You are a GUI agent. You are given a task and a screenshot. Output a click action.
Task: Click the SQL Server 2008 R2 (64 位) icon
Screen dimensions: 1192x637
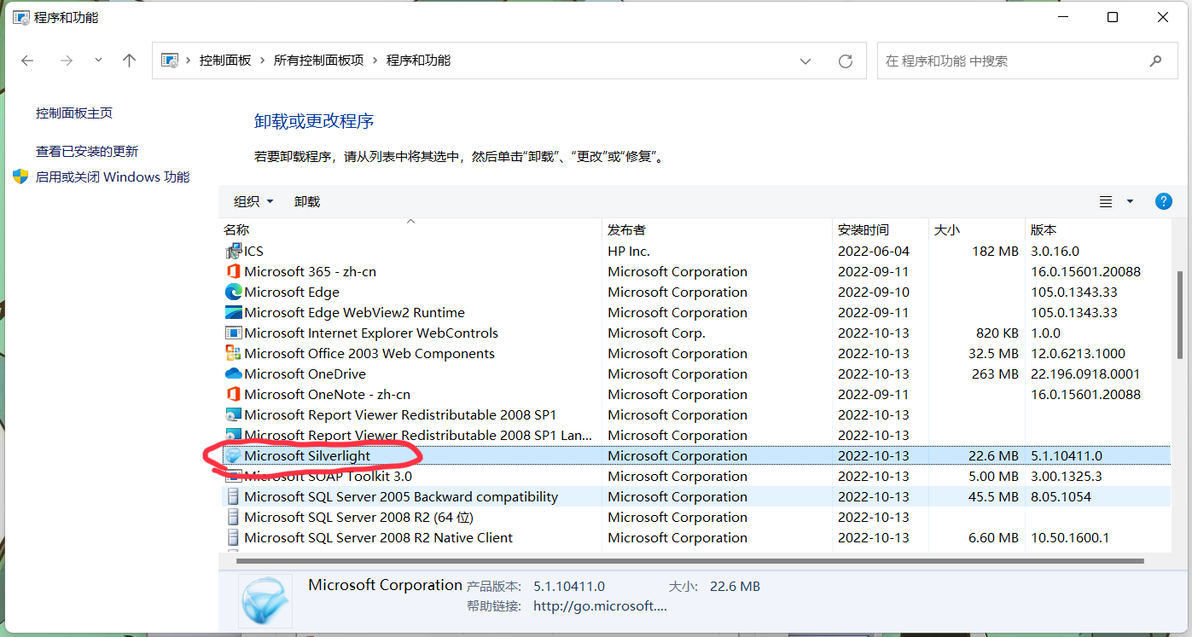pyautogui.click(x=233, y=517)
